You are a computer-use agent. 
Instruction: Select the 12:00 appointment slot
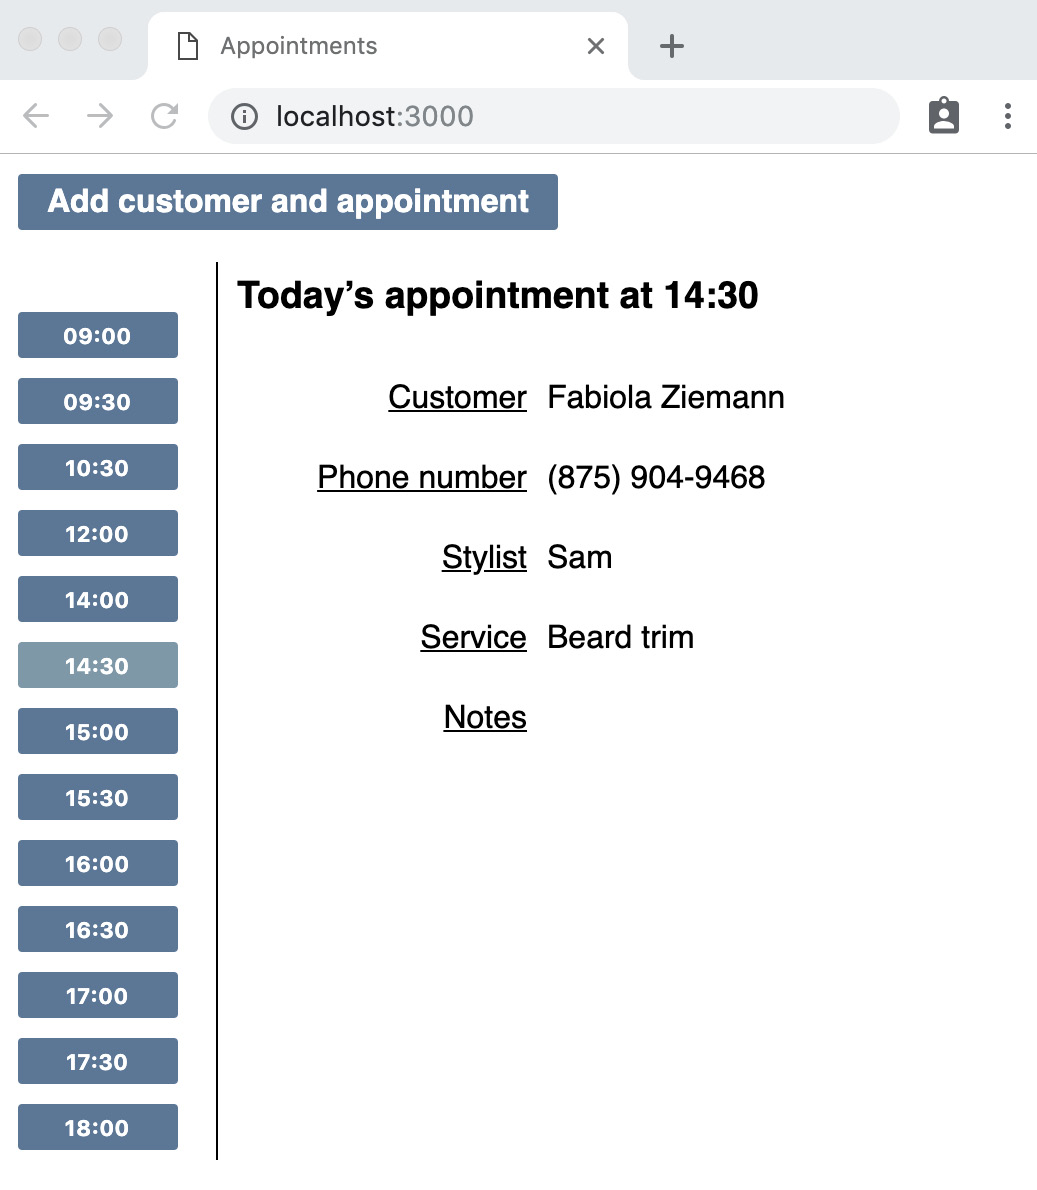pos(97,533)
